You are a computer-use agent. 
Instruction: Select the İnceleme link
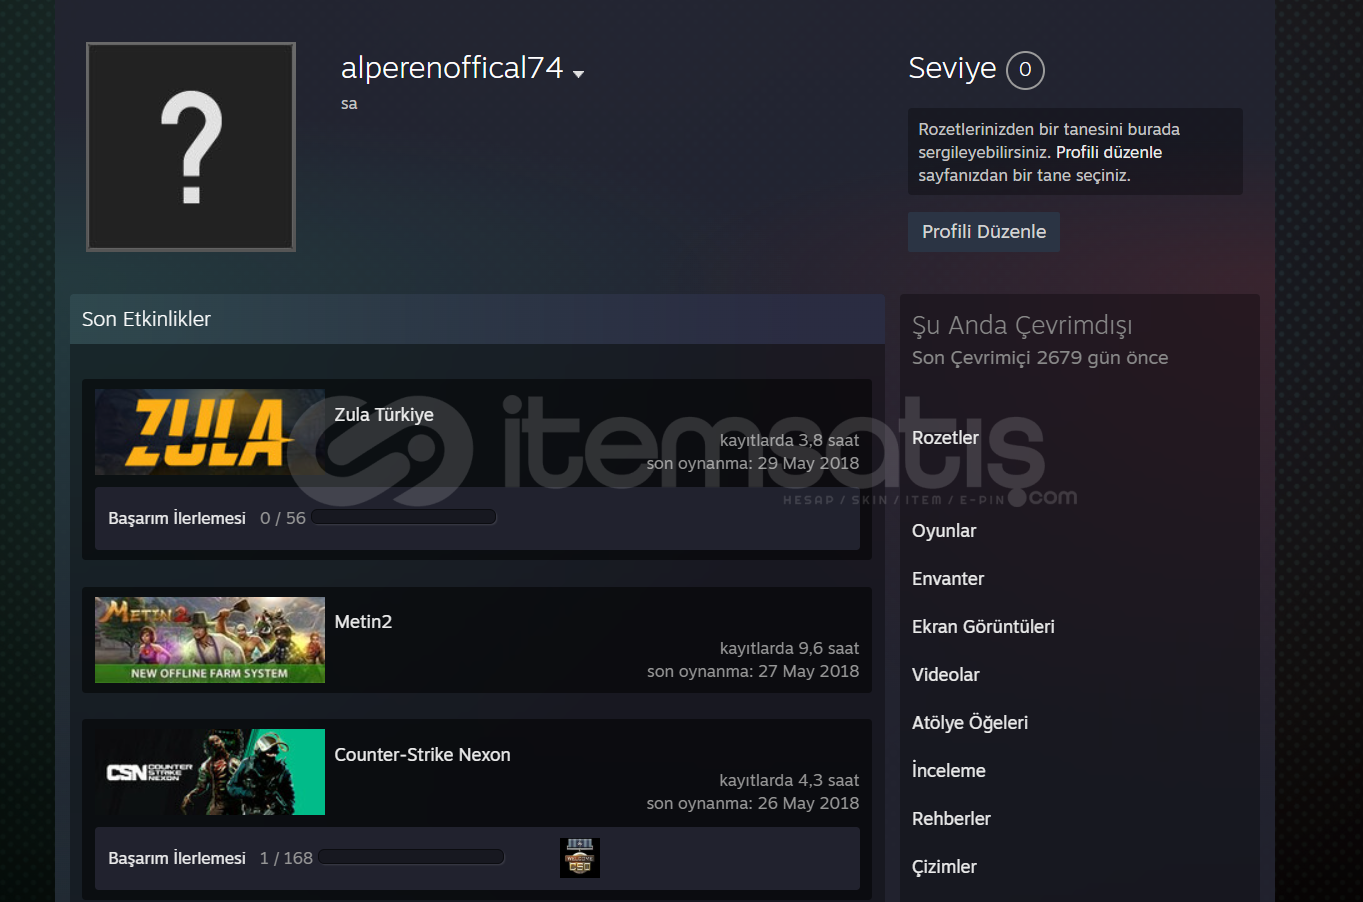949,771
